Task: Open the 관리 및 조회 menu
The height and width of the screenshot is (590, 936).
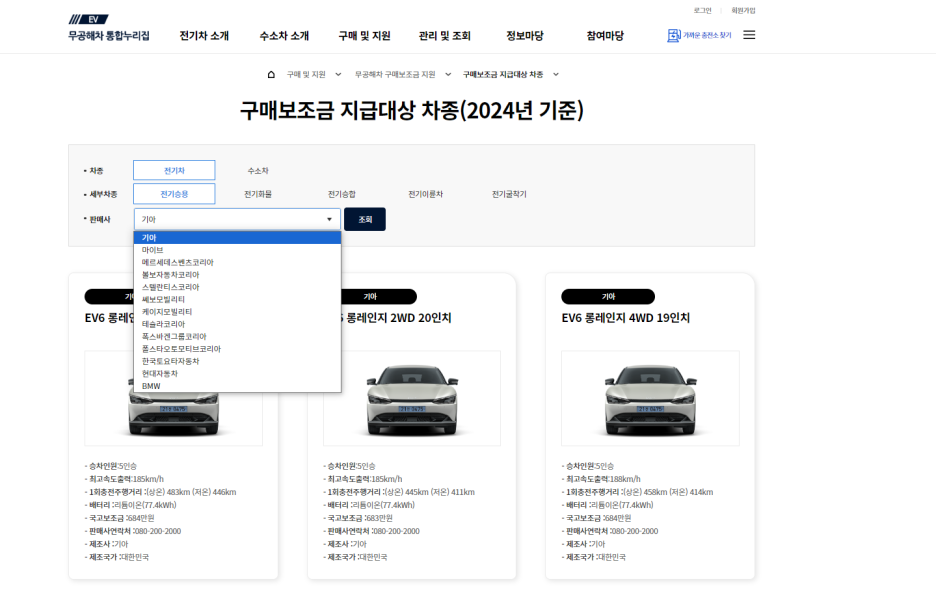Action: [445, 36]
